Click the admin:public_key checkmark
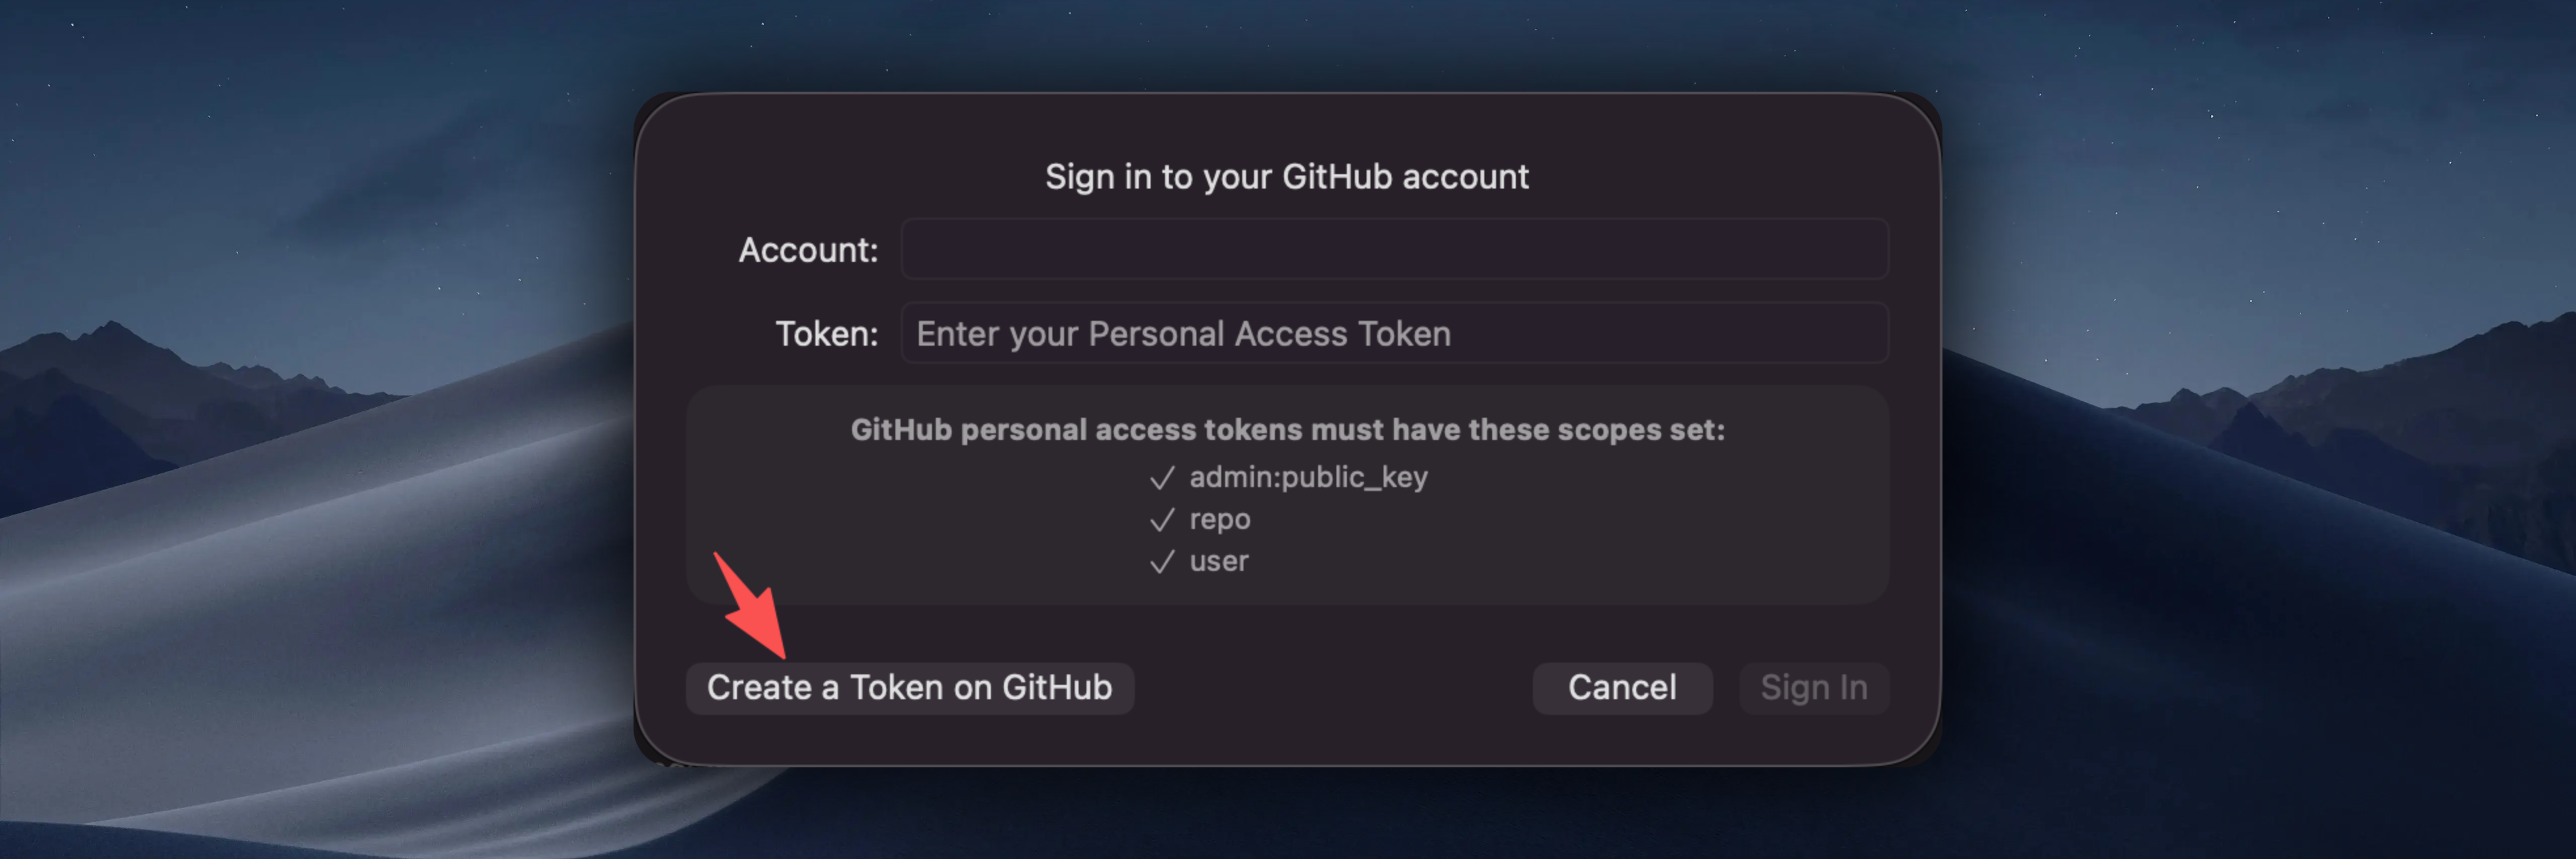This screenshot has height=859, width=2576. (1161, 477)
